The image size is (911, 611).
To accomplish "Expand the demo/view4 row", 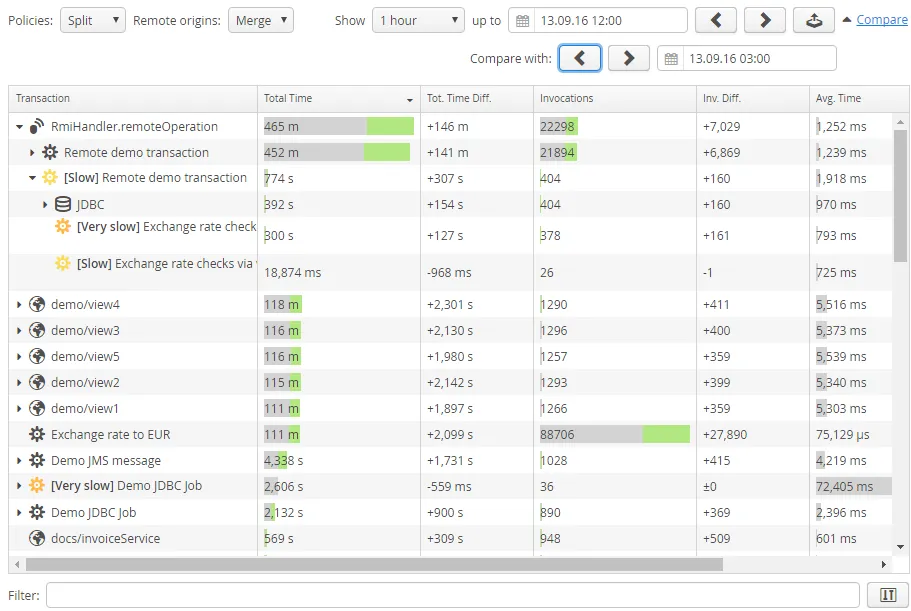I will pos(17,304).
